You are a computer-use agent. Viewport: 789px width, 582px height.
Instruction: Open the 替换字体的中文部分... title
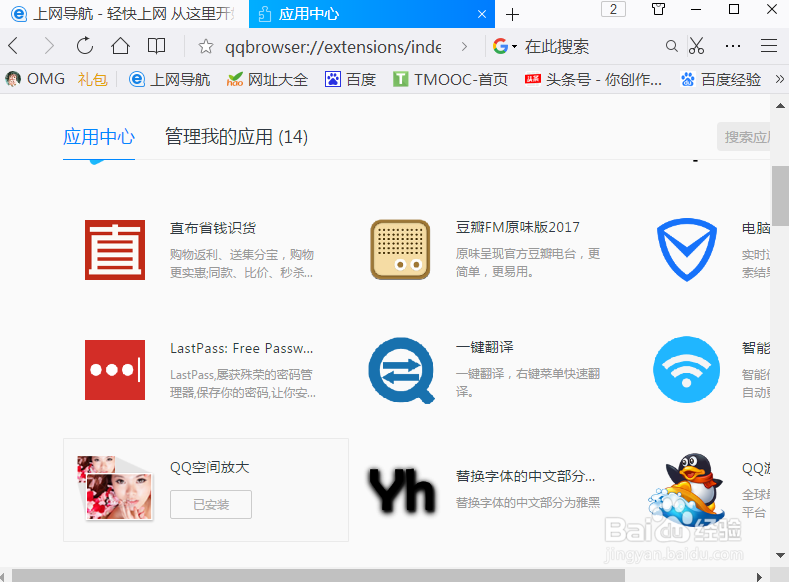point(525,476)
